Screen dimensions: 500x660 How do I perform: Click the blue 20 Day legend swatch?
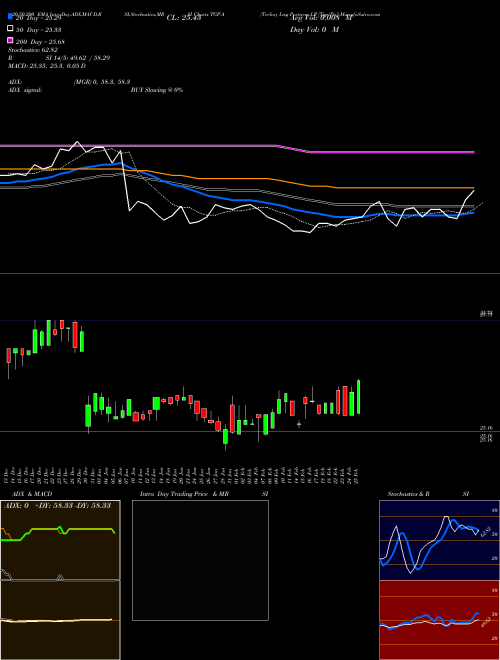click(11, 17)
